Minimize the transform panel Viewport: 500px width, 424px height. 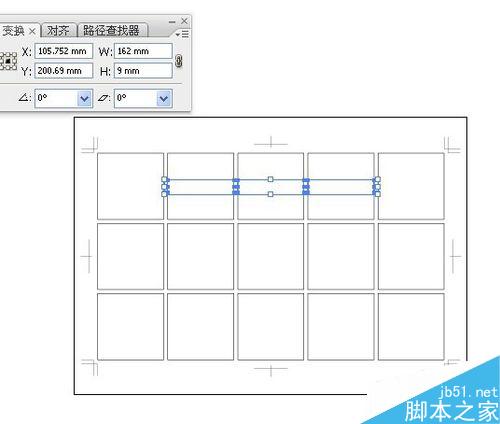(x=172, y=22)
